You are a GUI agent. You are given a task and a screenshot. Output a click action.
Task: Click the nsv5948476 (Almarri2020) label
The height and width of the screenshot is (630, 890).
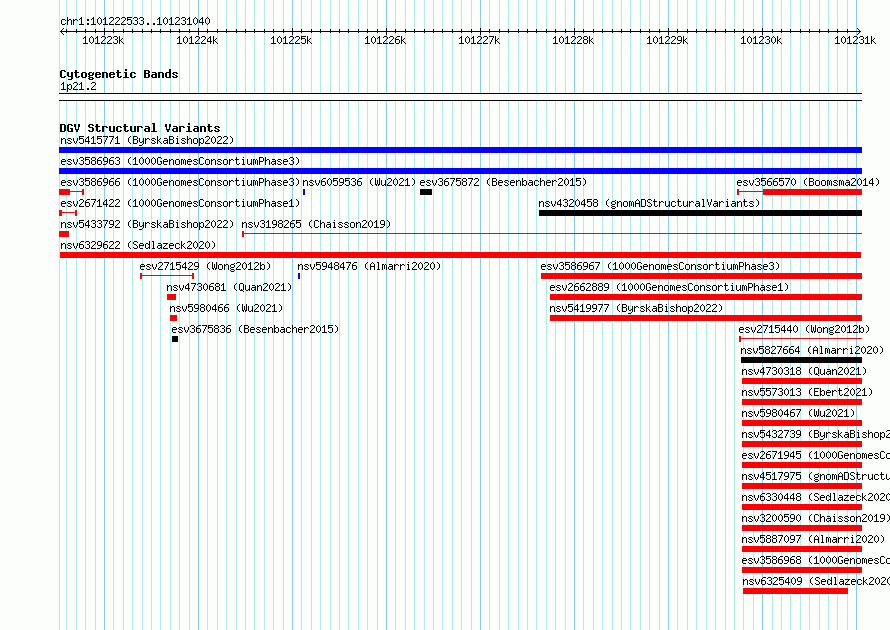click(x=369, y=266)
